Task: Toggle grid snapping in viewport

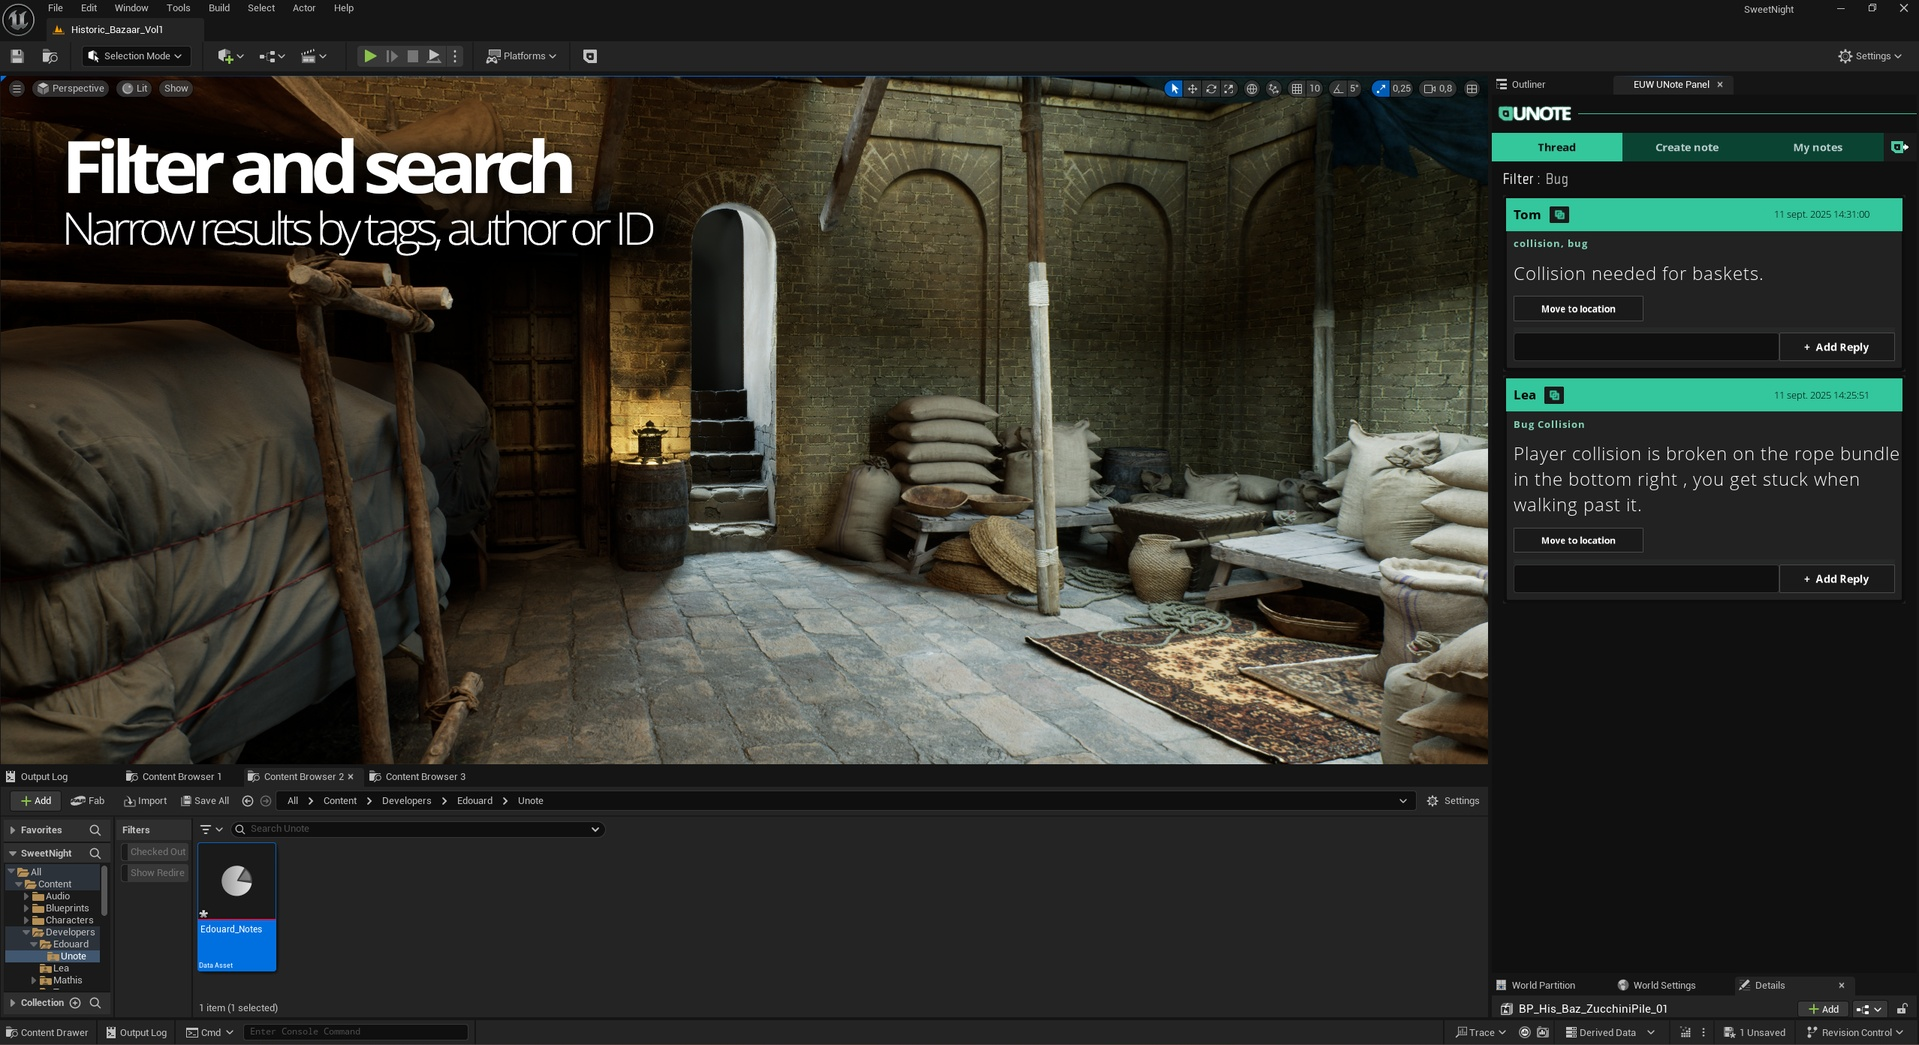Action: pyautogui.click(x=1297, y=89)
